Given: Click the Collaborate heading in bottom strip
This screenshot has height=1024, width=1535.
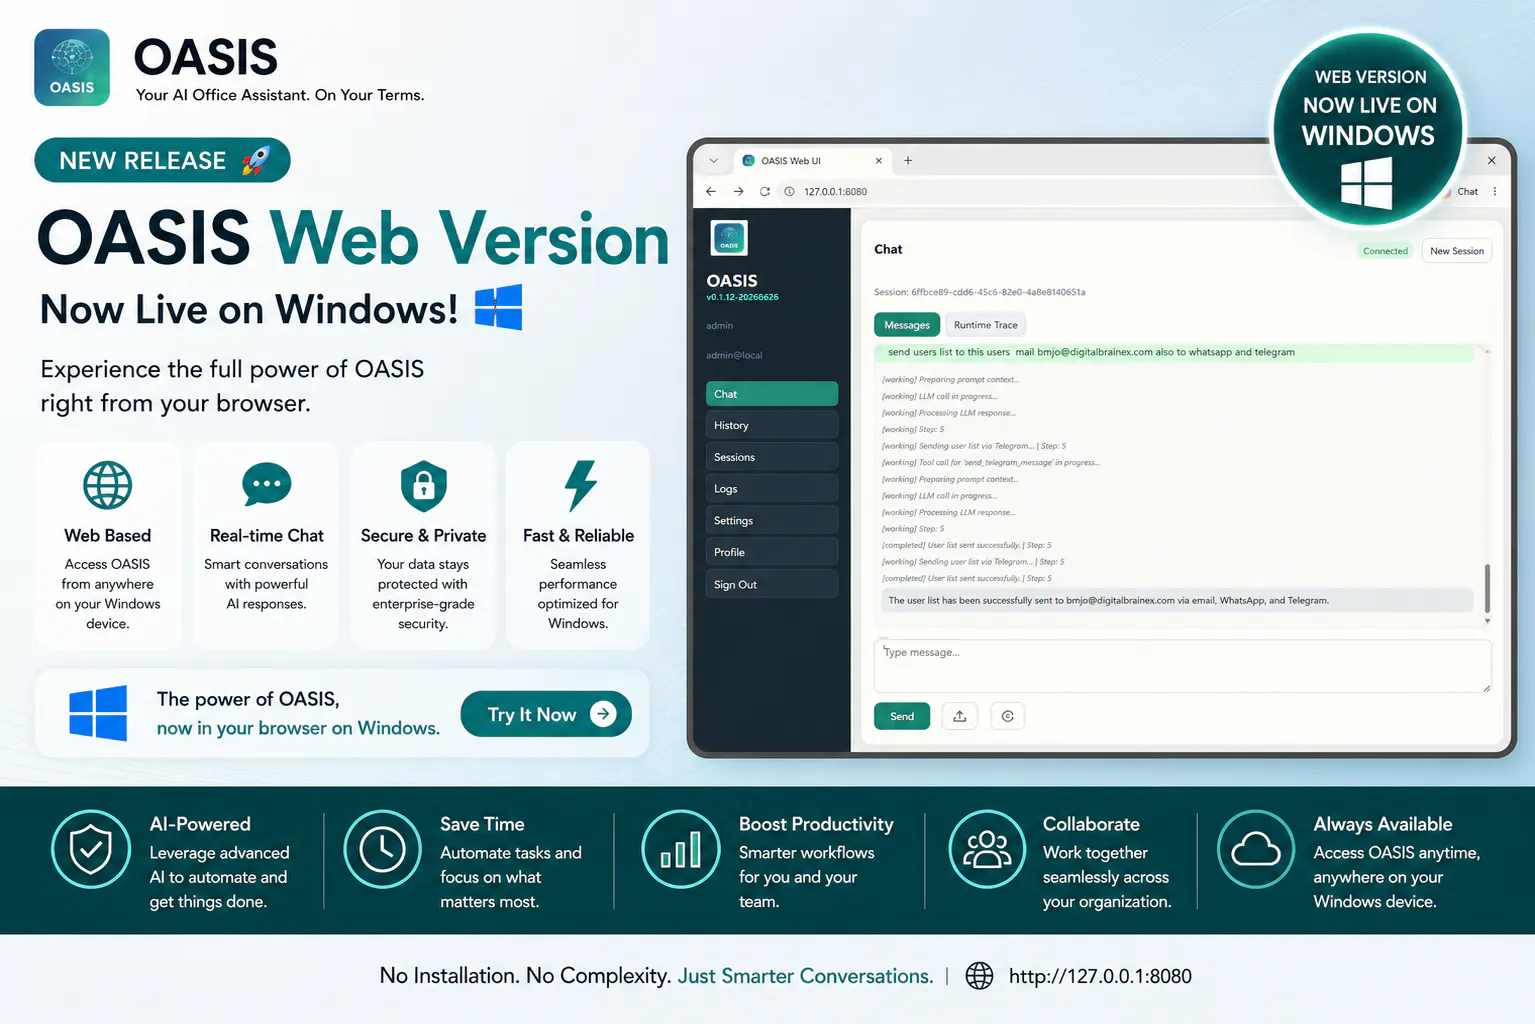Looking at the screenshot, I should point(1091,824).
